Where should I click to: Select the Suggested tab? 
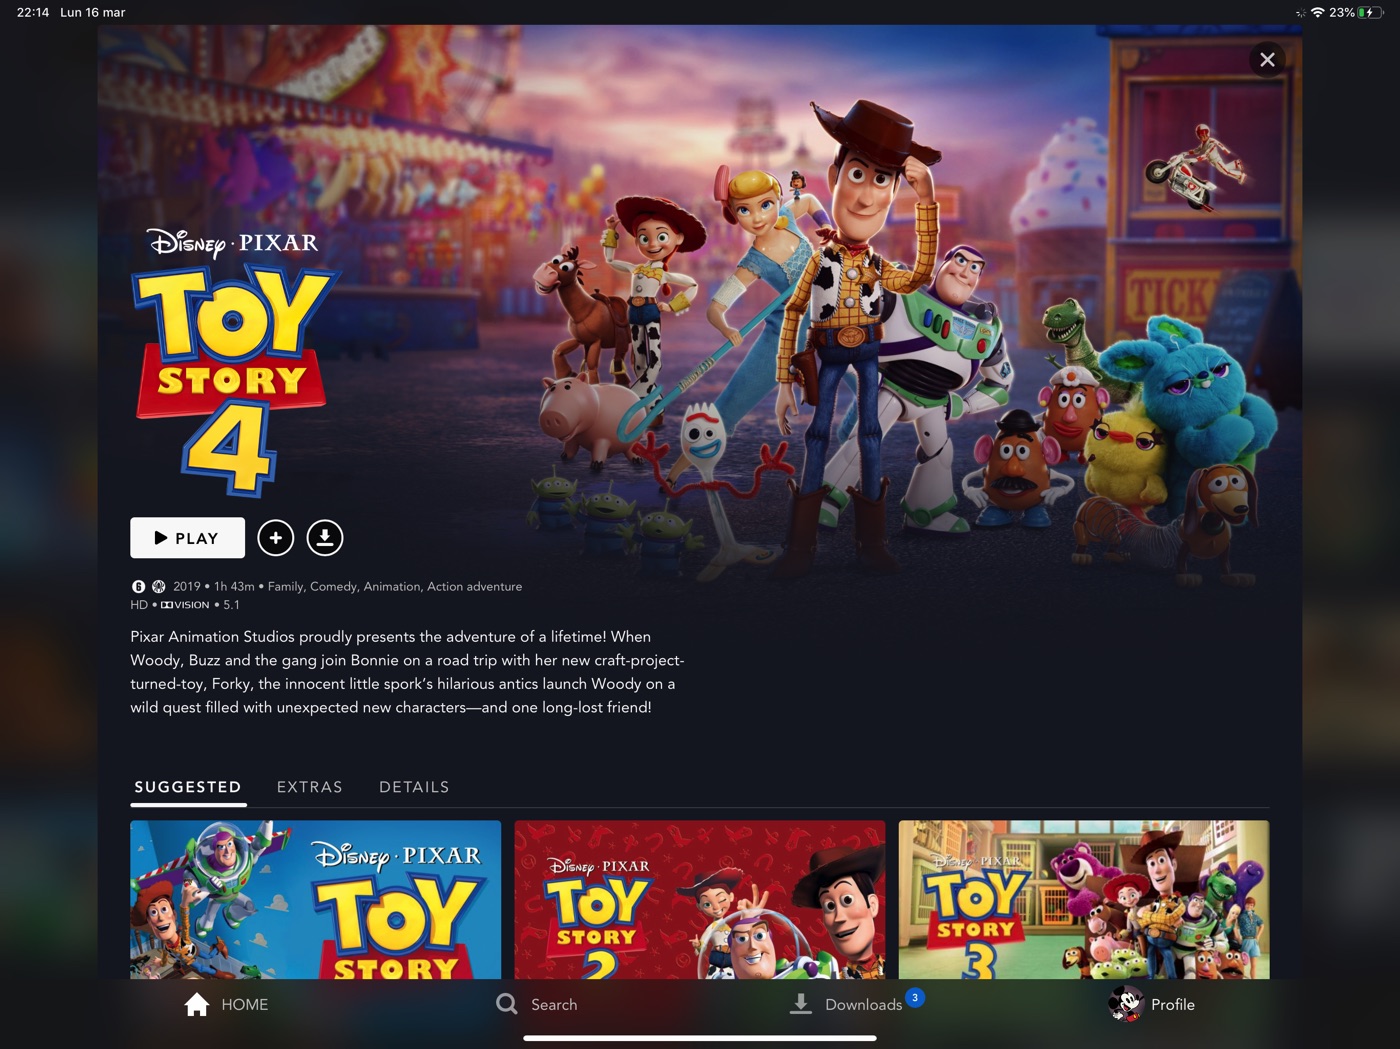coord(188,787)
